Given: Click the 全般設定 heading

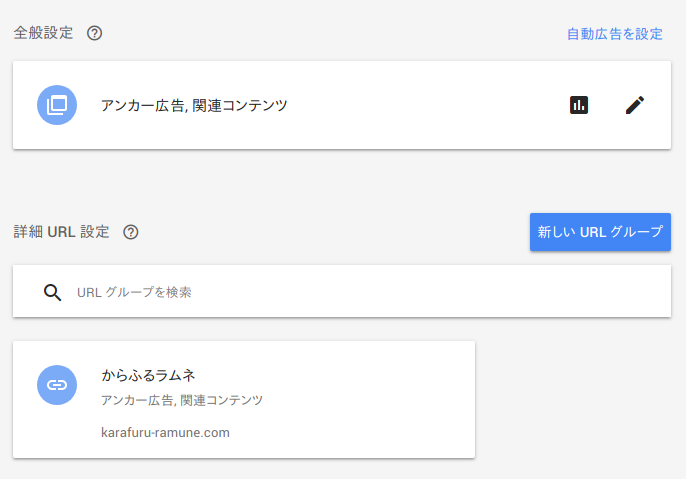Looking at the screenshot, I should (x=43, y=33).
